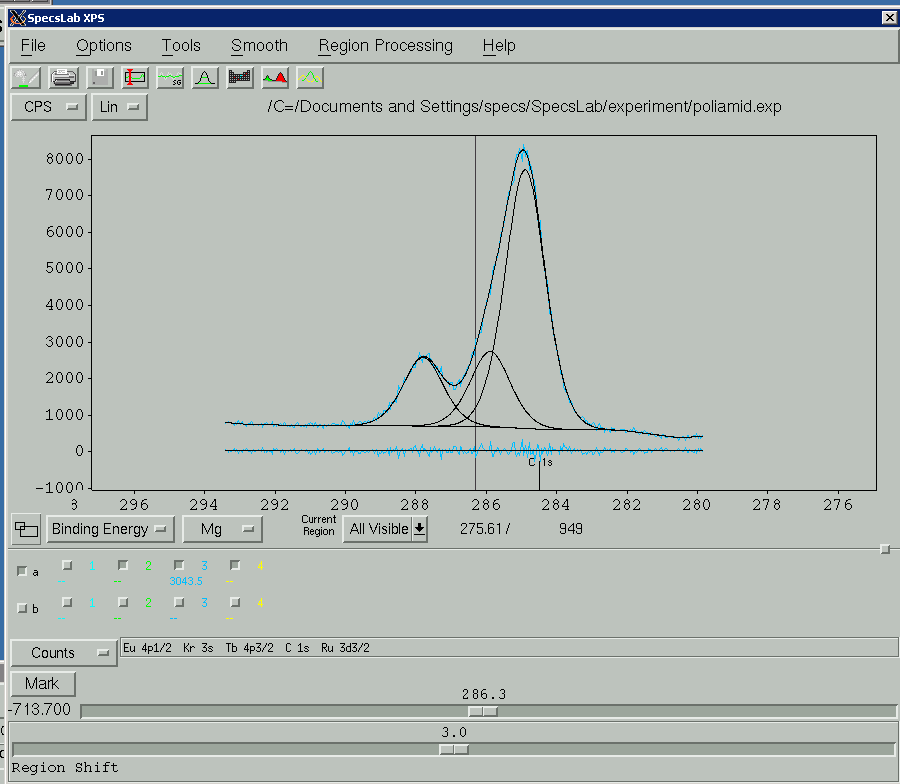
Task: Open the Region Processing menu
Action: (385, 46)
